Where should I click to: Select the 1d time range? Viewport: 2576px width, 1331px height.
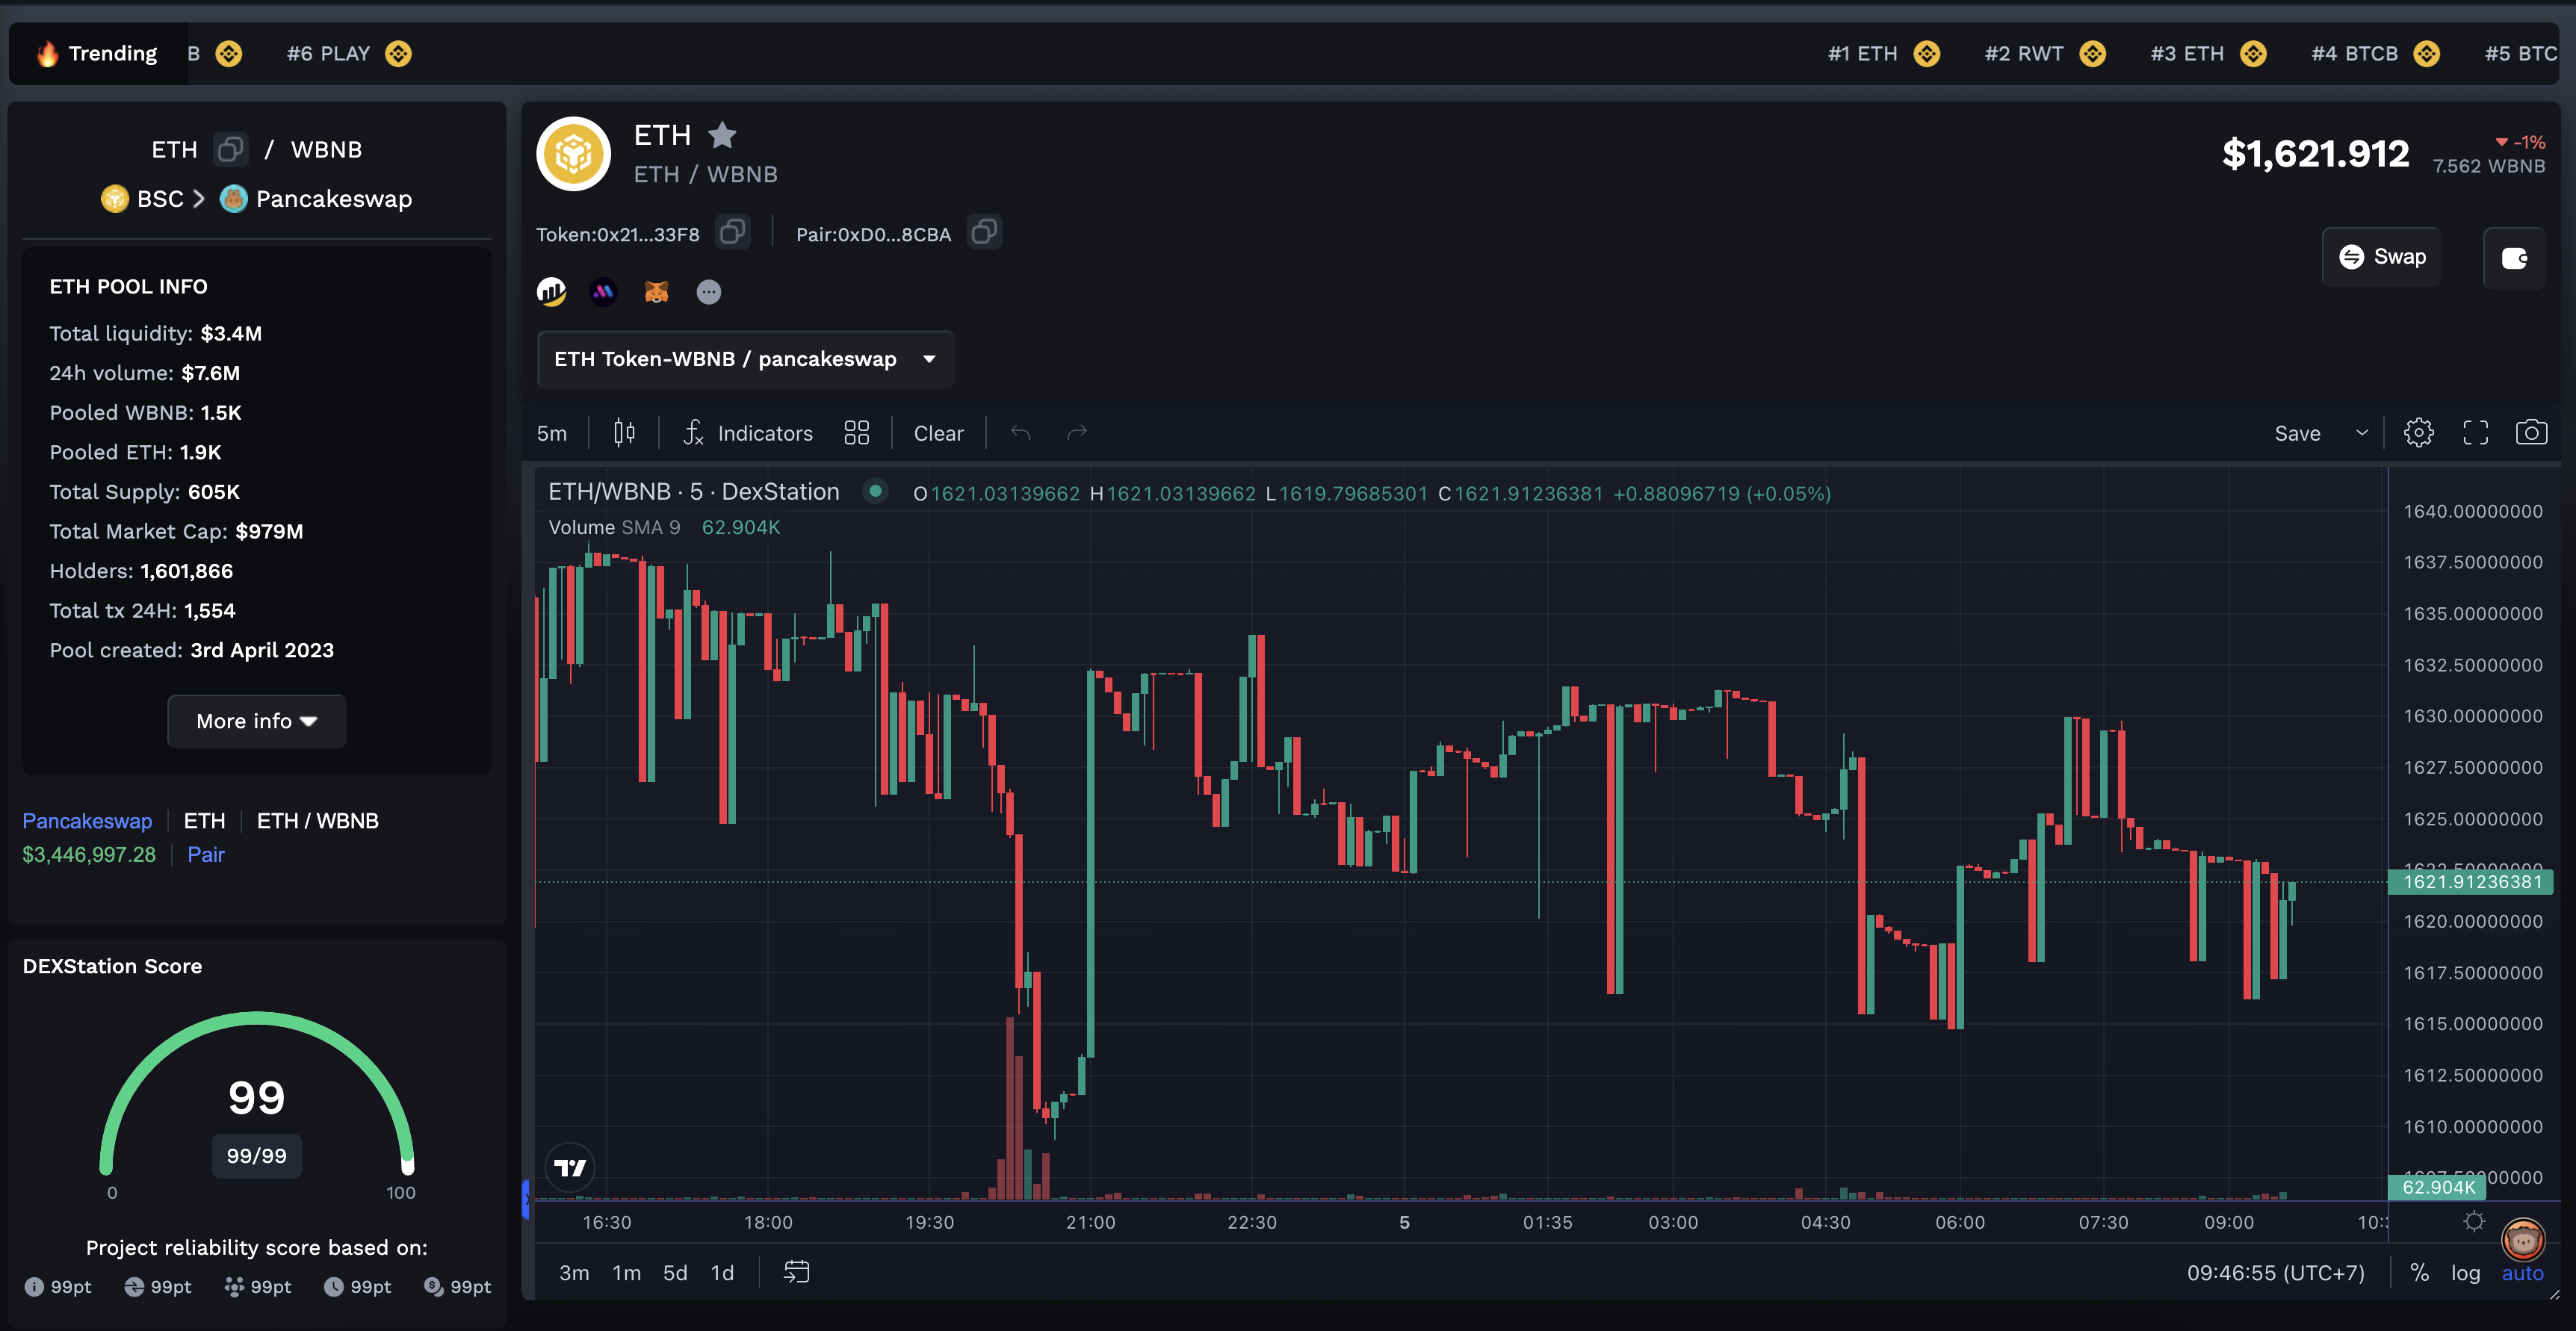click(722, 1273)
